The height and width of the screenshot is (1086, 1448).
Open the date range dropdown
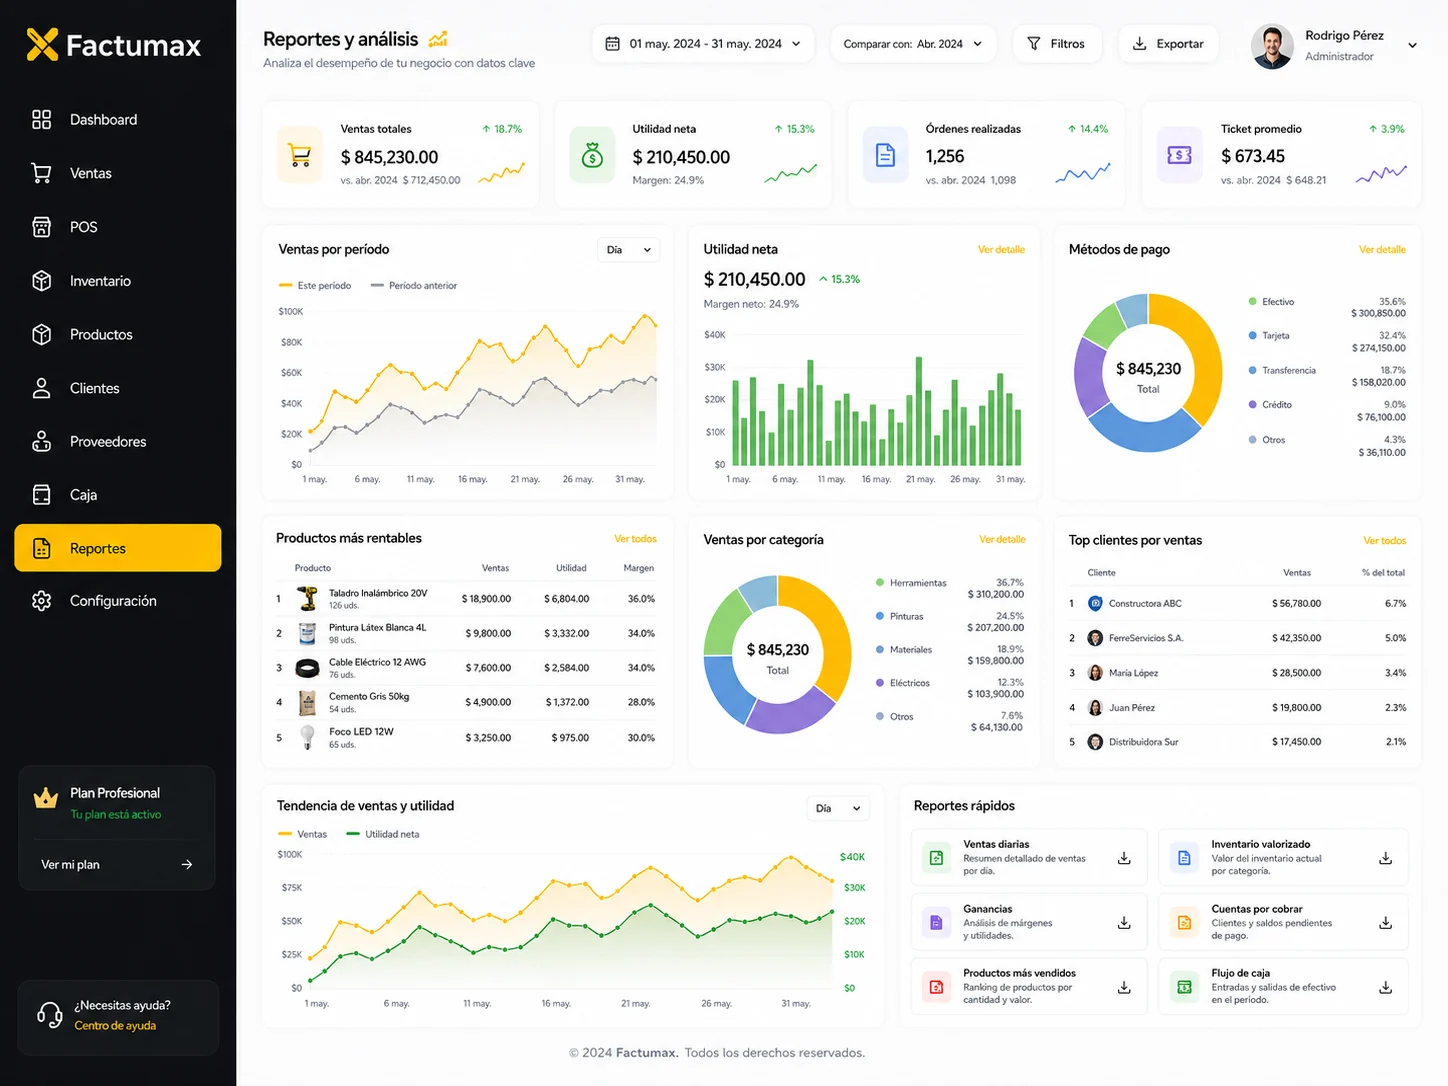point(704,44)
